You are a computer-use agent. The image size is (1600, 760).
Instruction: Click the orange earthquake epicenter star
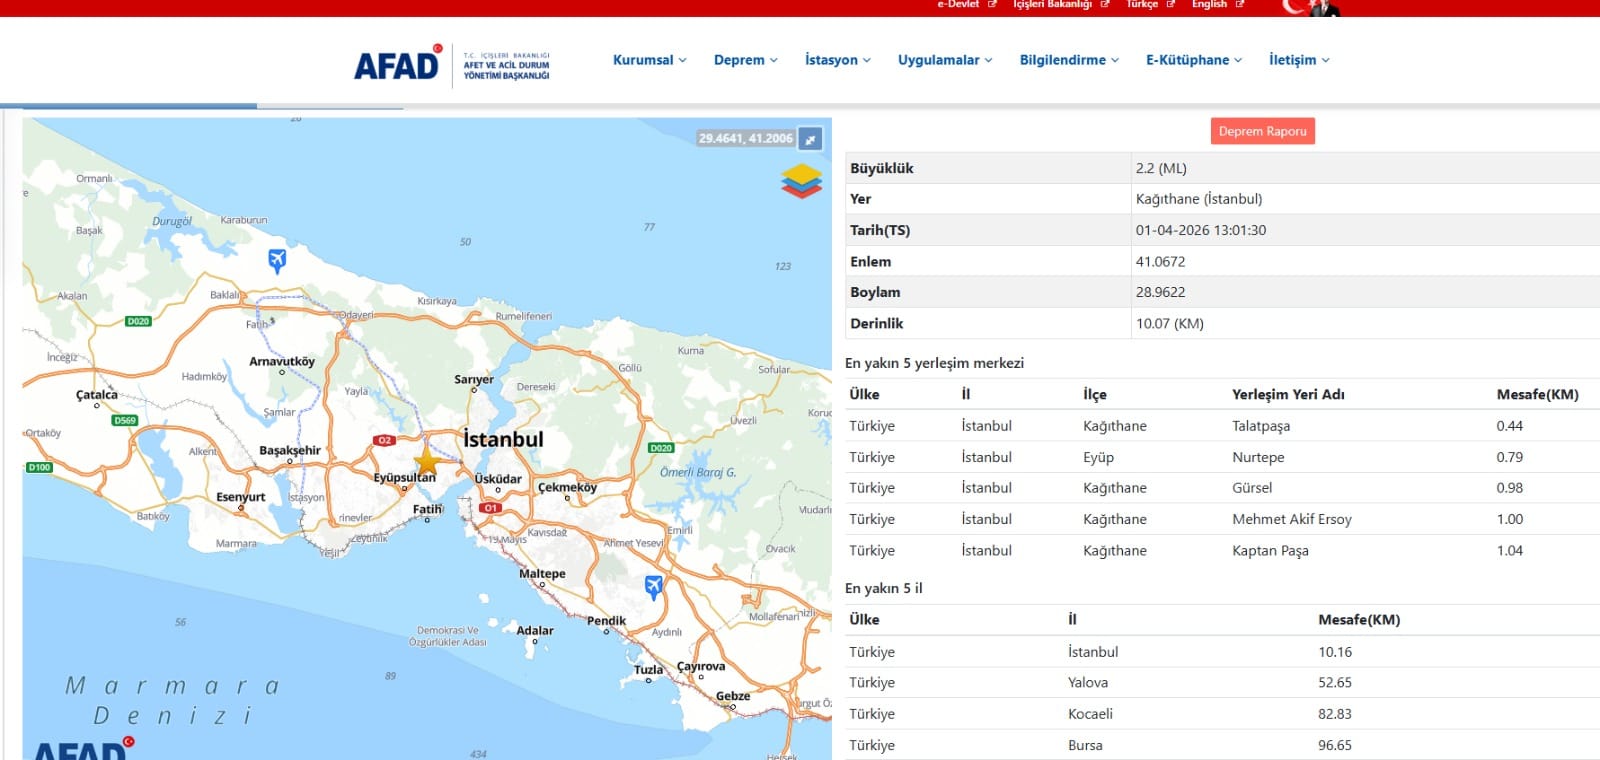pyautogui.click(x=427, y=461)
